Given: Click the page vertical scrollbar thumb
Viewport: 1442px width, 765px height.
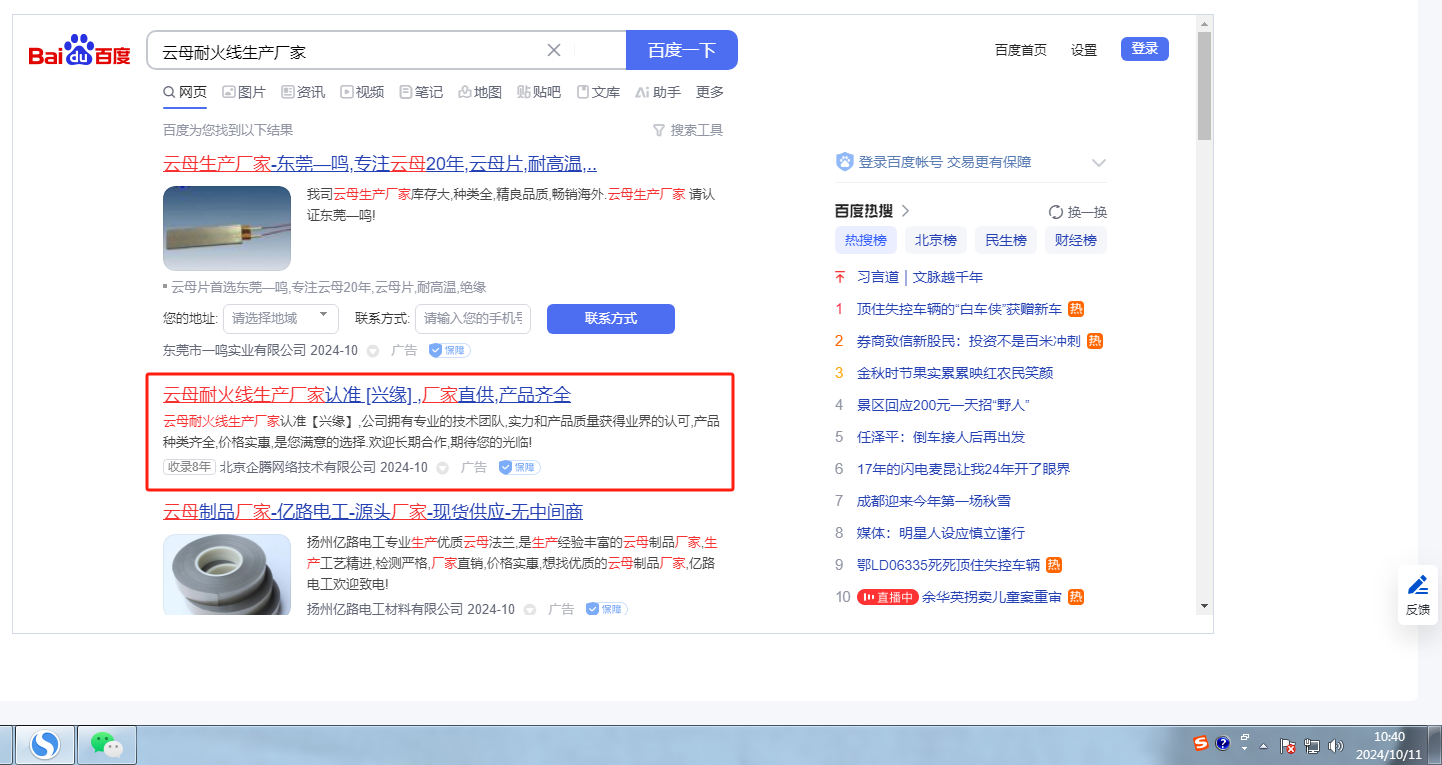Looking at the screenshot, I should pos(1204,86).
